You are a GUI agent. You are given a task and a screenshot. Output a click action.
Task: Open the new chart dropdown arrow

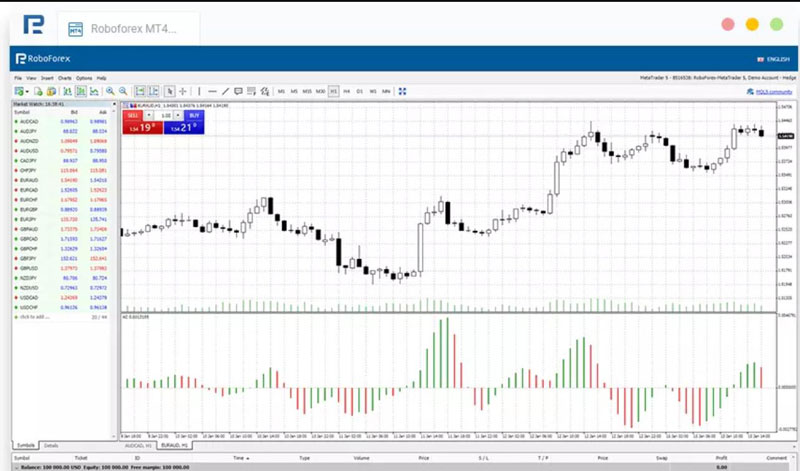[27, 91]
